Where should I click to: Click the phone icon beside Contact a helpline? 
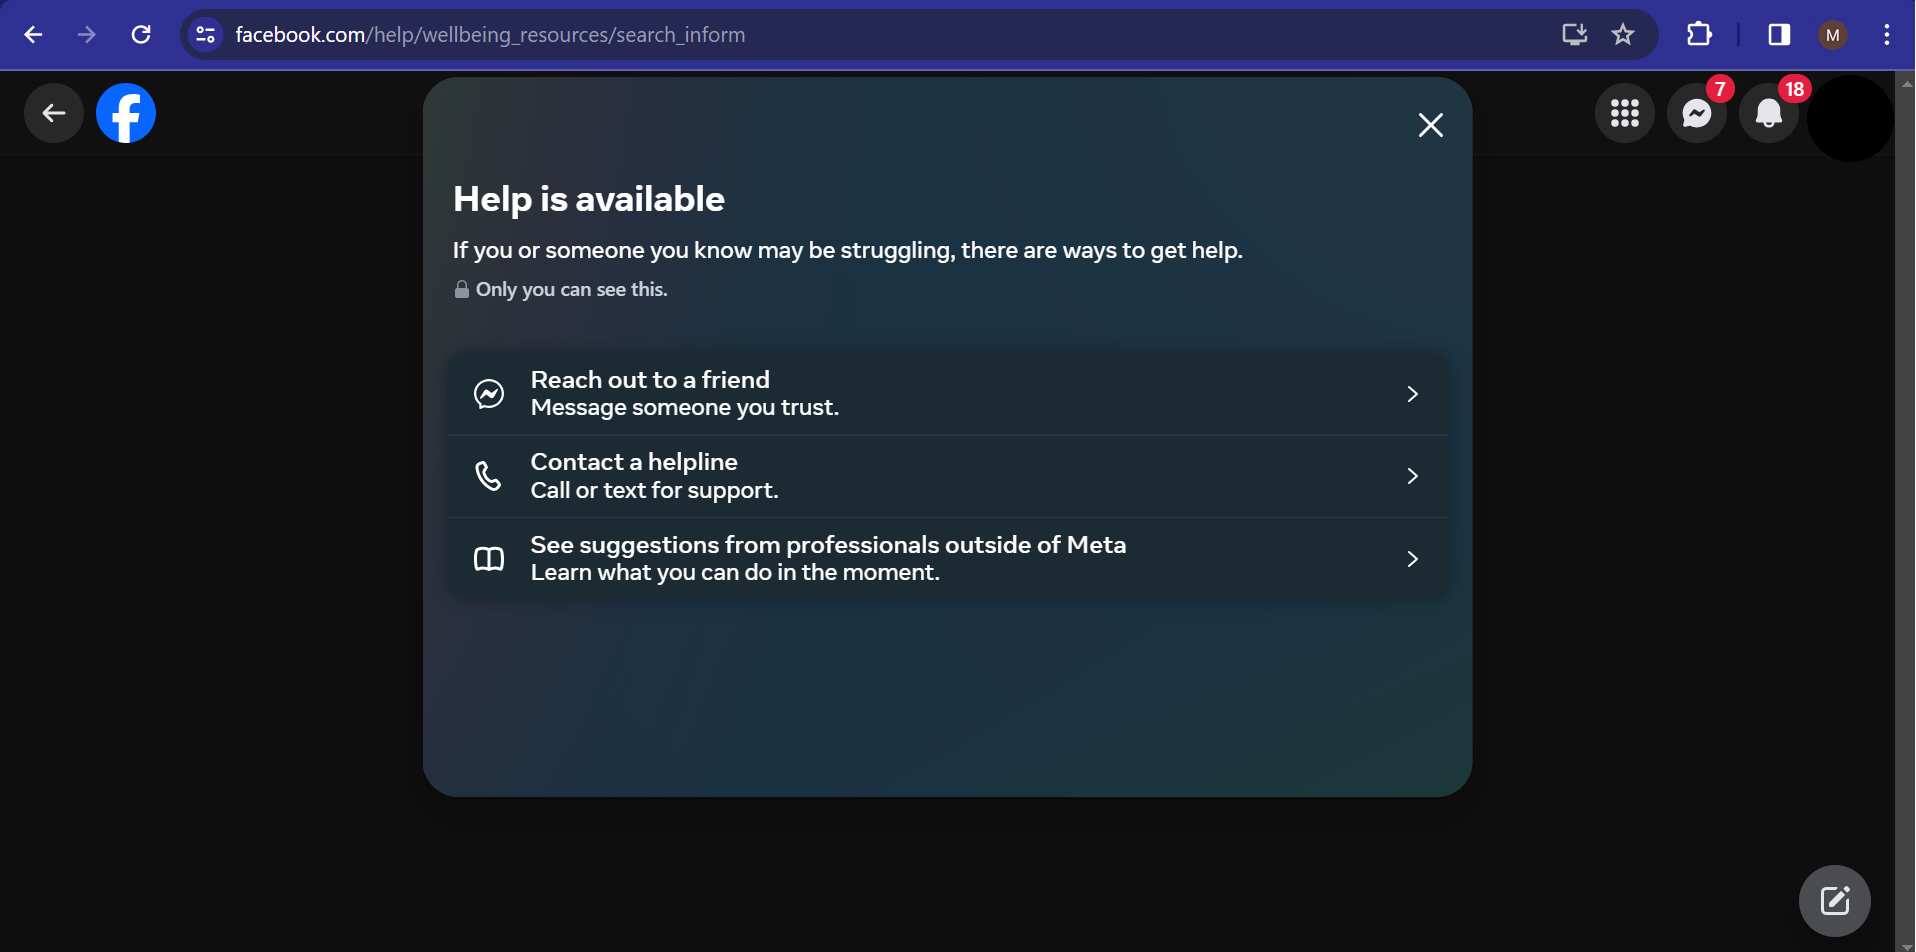click(x=489, y=476)
